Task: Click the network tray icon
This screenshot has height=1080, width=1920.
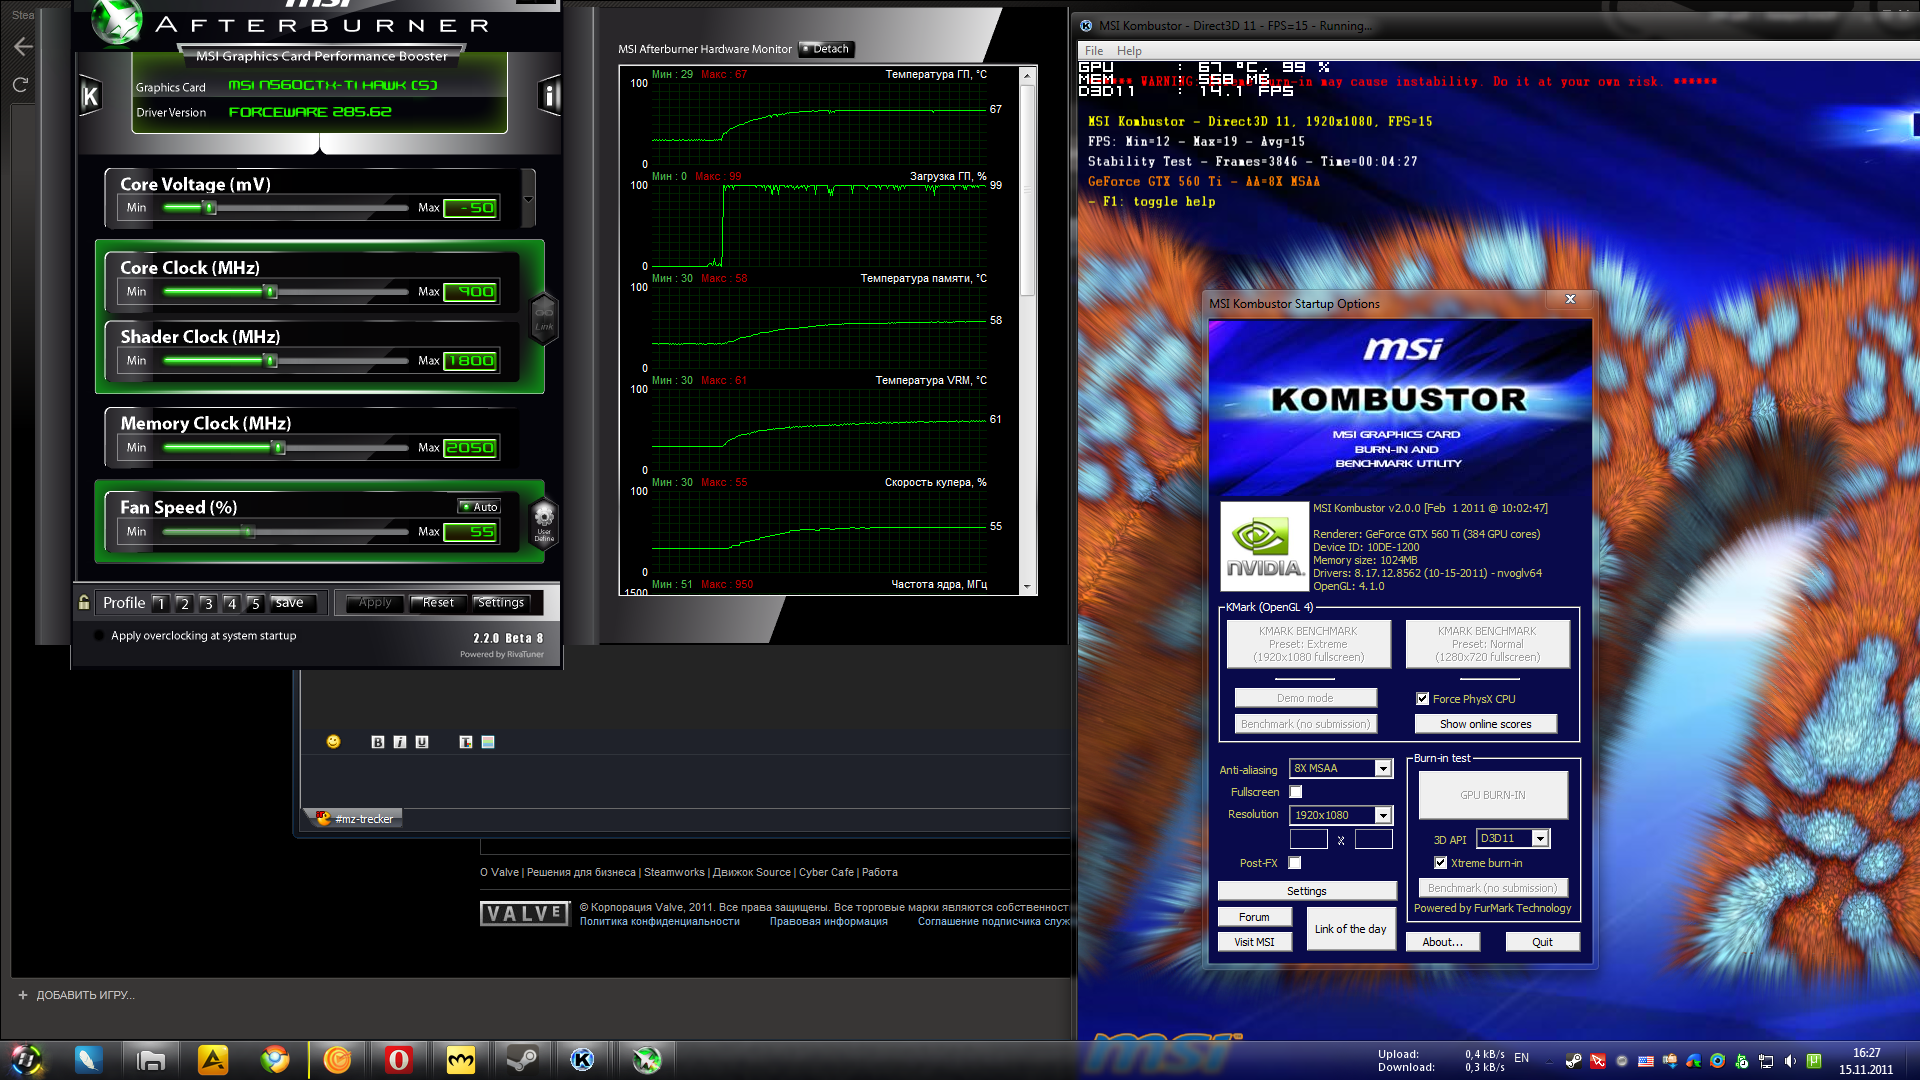Action: 1766,1061
